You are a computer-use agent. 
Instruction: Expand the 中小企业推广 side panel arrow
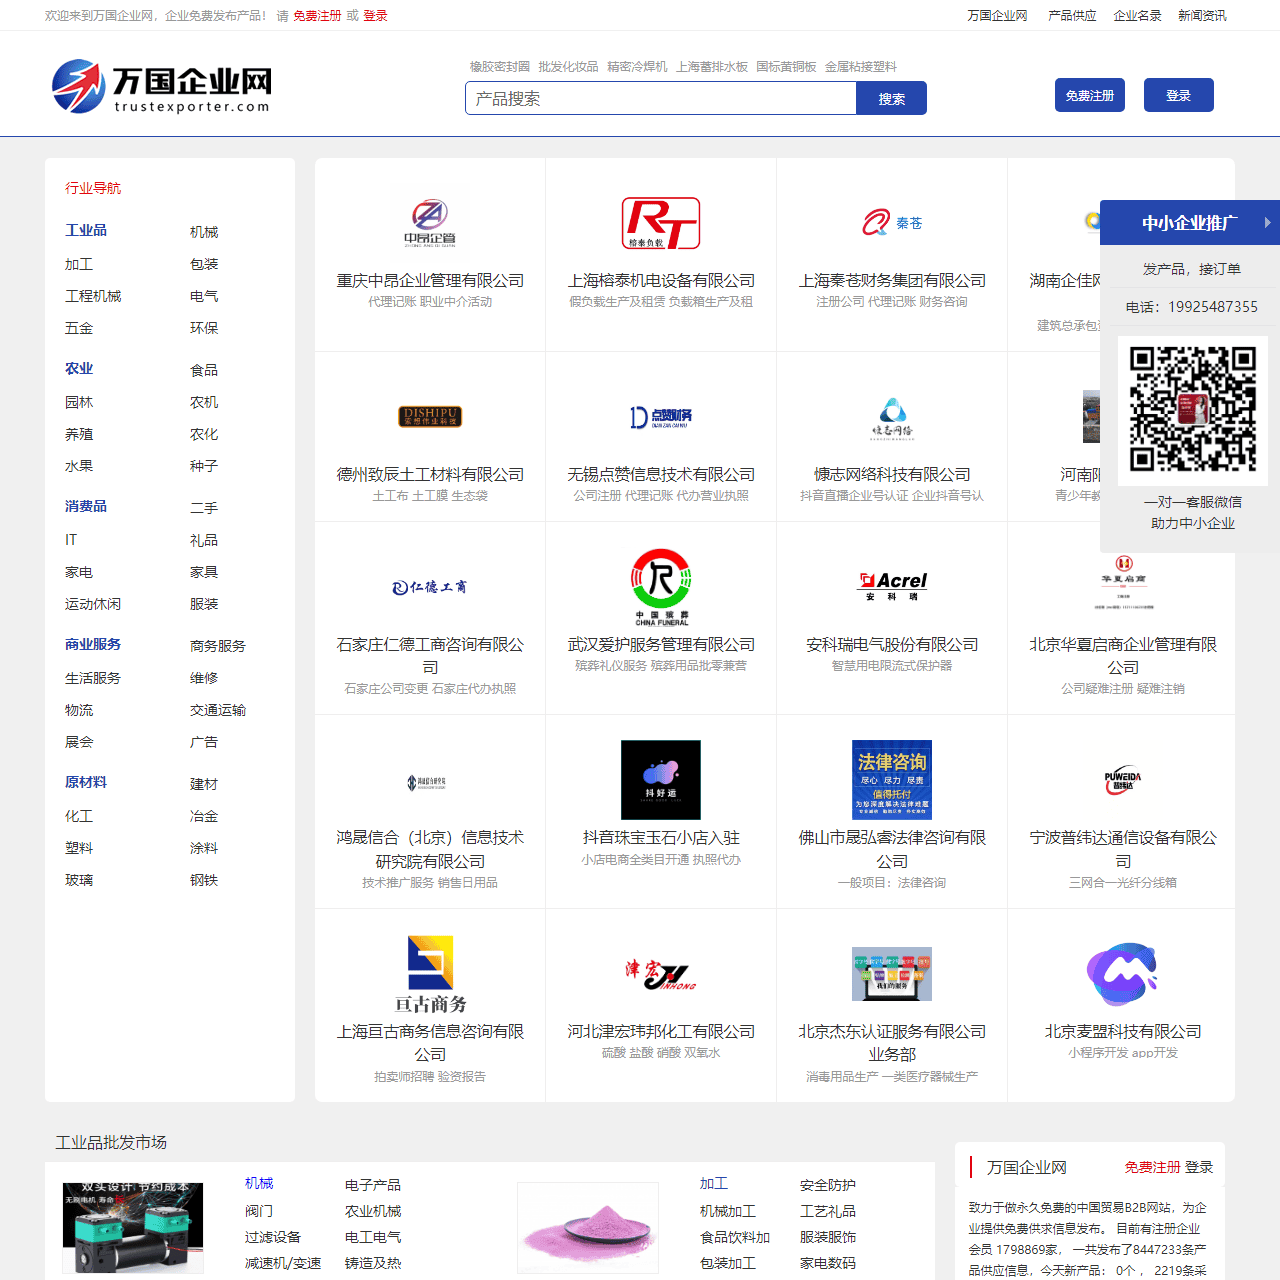[x=1267, y=222]
